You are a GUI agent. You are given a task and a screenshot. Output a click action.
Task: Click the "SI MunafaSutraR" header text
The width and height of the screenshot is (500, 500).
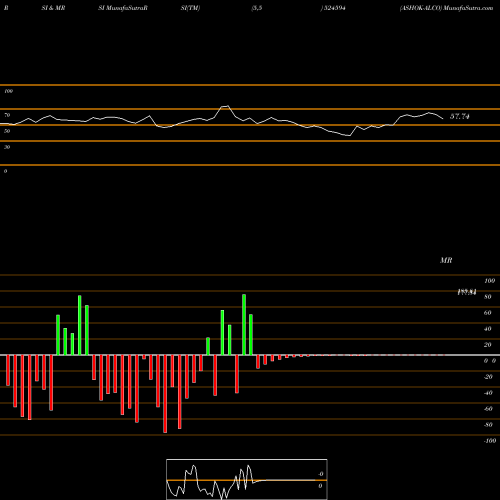pyautogui.click(x=123, y=8)
